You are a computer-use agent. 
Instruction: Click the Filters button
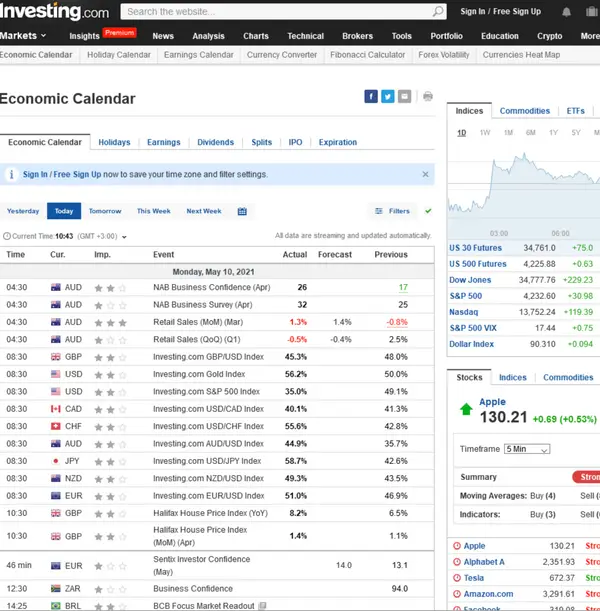(x=392, y=211)
